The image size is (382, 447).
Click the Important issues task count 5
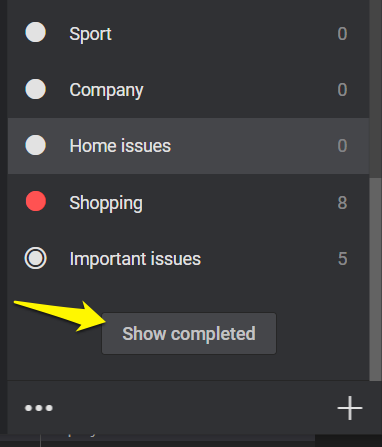342,258
